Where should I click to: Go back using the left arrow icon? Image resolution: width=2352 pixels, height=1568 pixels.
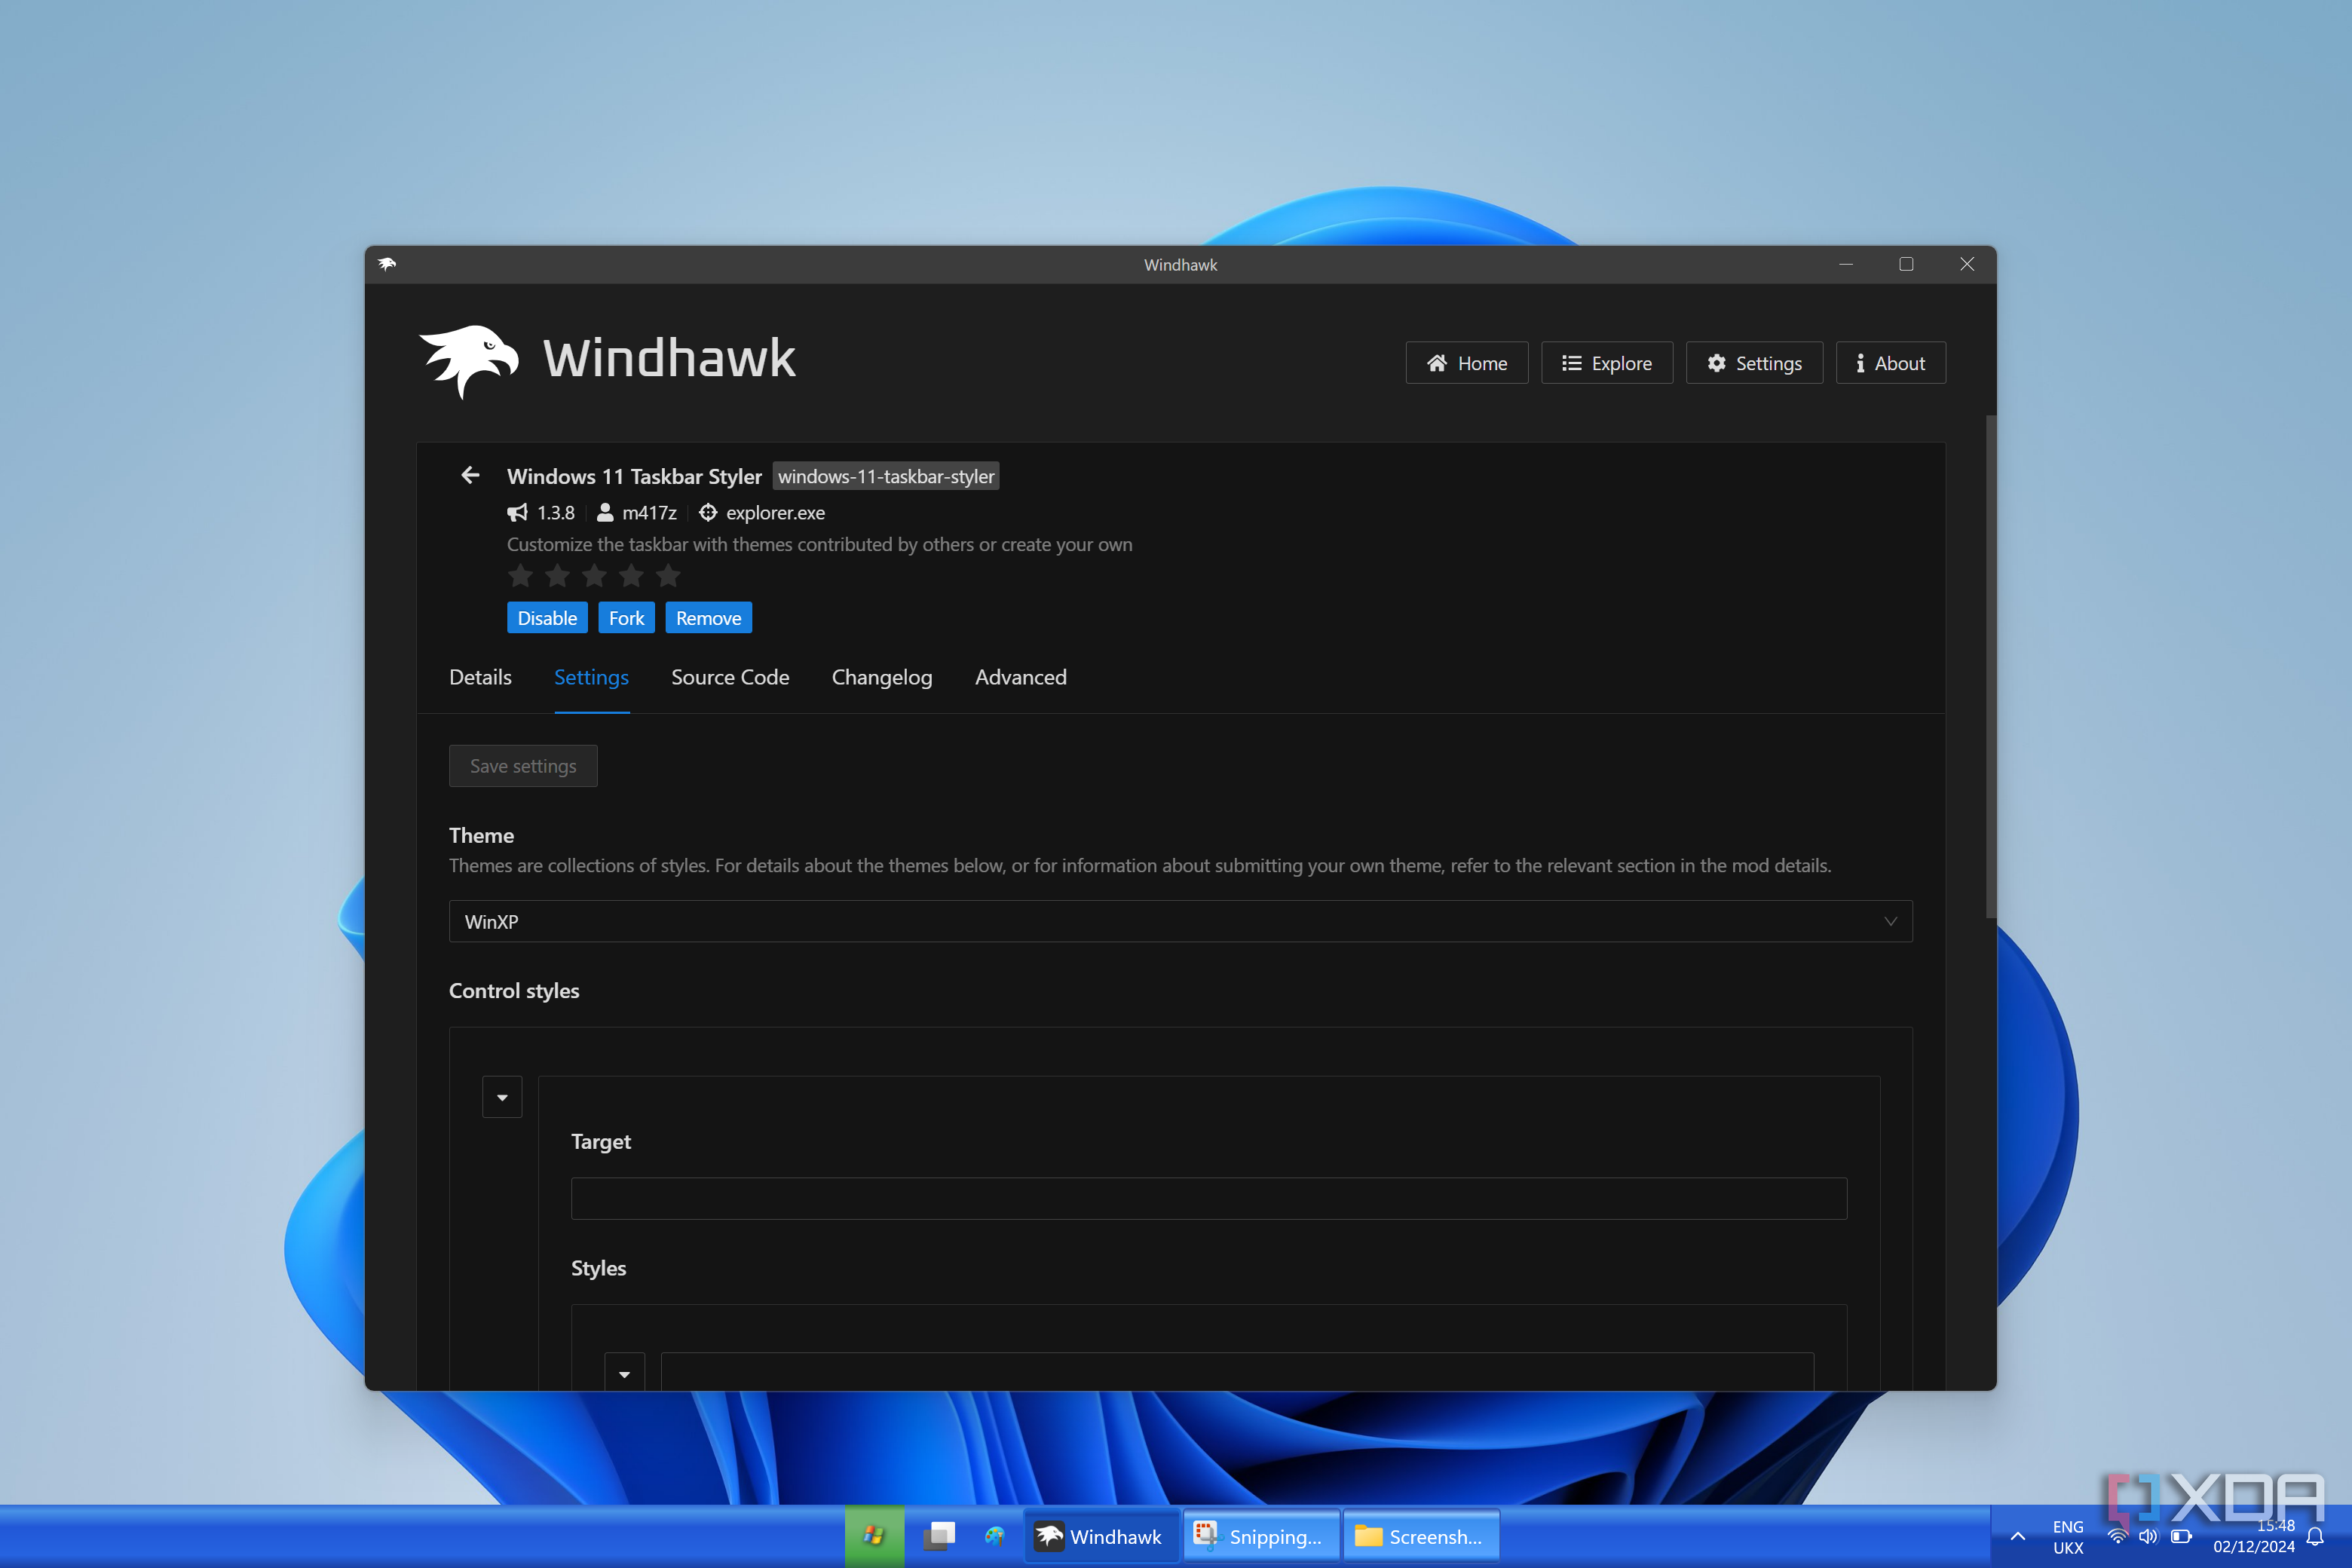(x=470, y=475)
